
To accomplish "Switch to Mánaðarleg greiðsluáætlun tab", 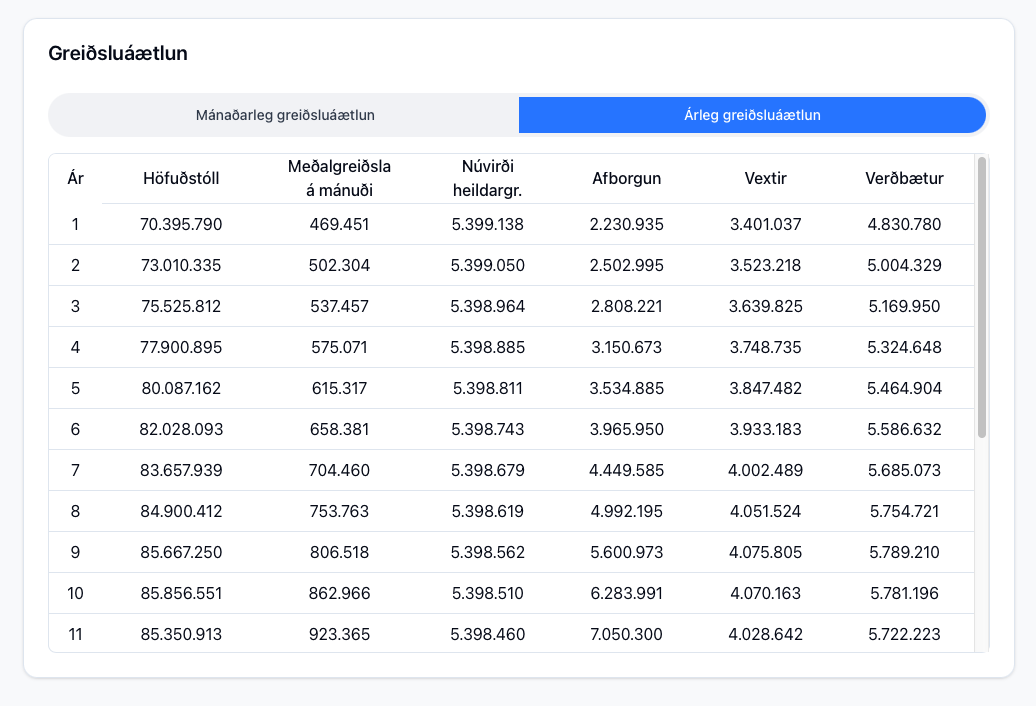I will tap(285, 115).
